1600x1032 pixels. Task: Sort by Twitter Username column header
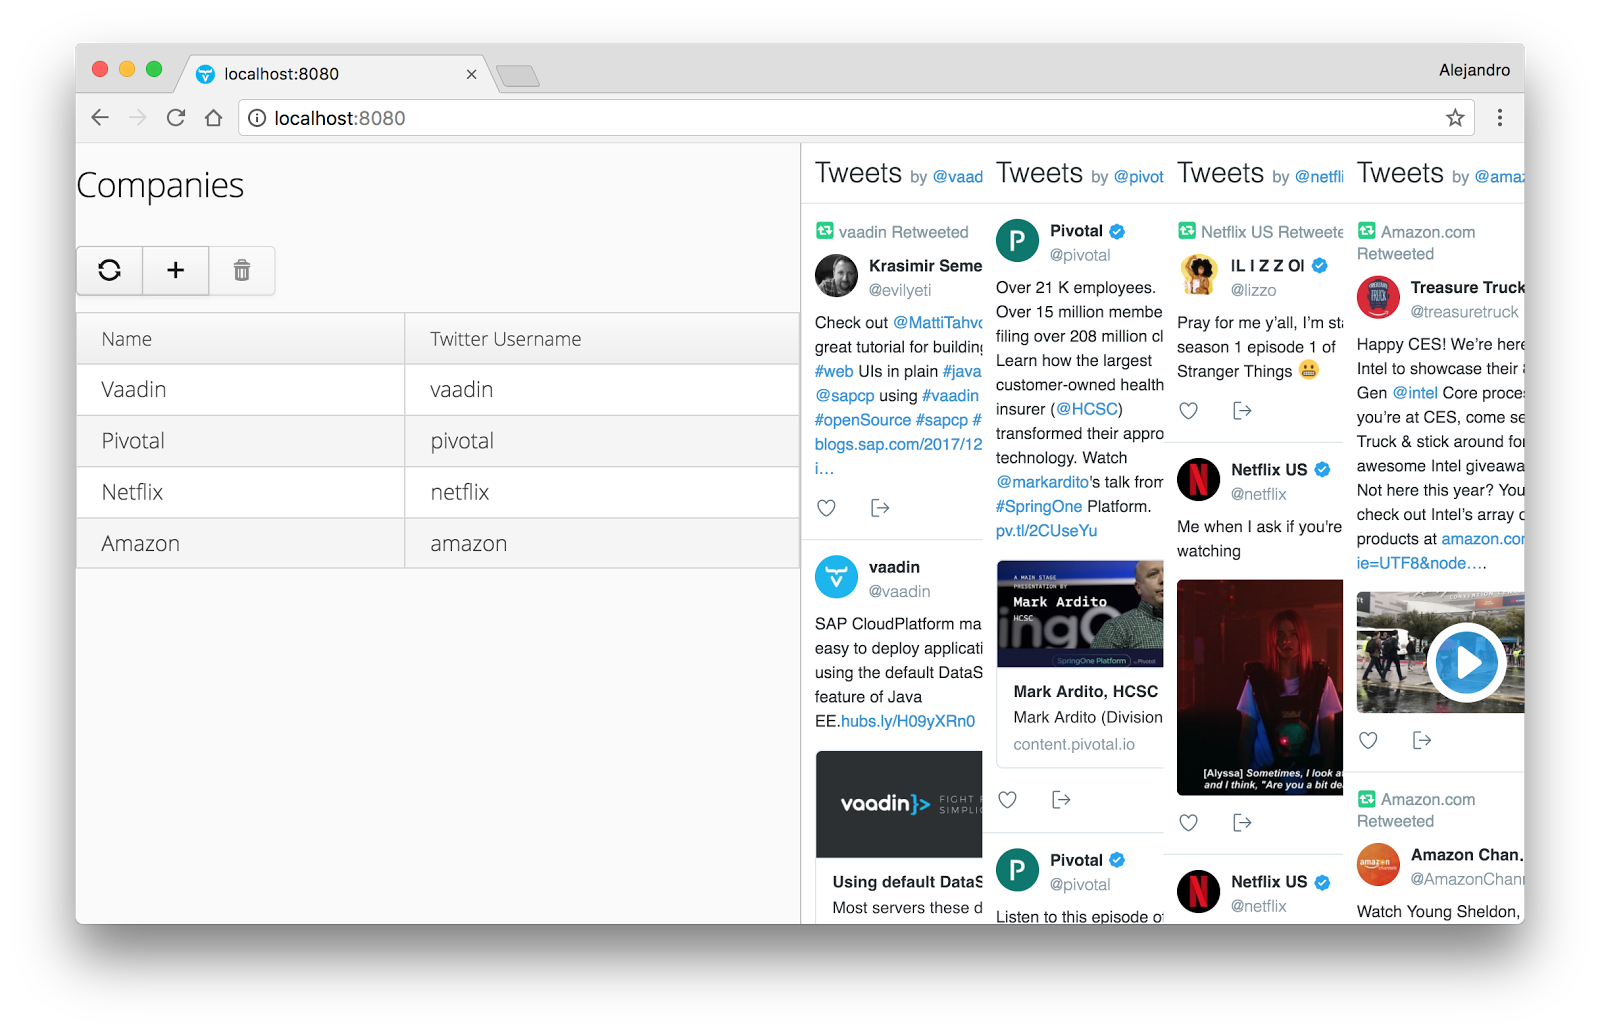point(505,339)
